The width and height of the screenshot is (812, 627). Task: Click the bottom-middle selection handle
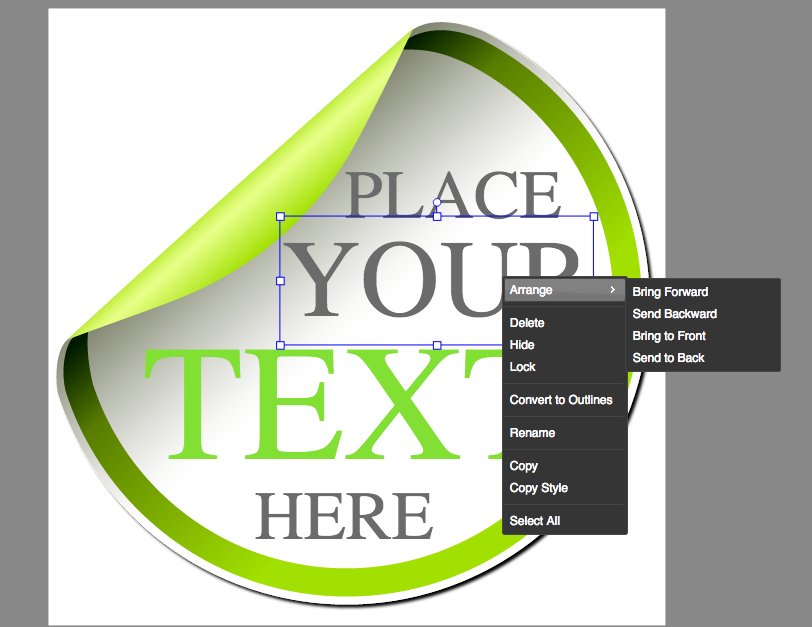tap(437, 345)
